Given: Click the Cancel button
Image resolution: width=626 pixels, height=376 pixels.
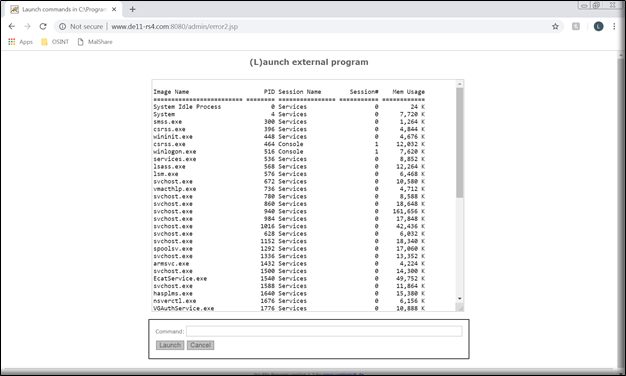Looking at the screenshot, I should (200, 345).
